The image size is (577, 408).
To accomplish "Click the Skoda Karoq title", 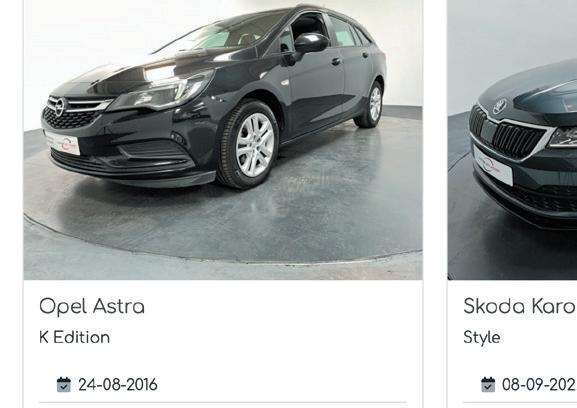I will click(x=520, y=307).
